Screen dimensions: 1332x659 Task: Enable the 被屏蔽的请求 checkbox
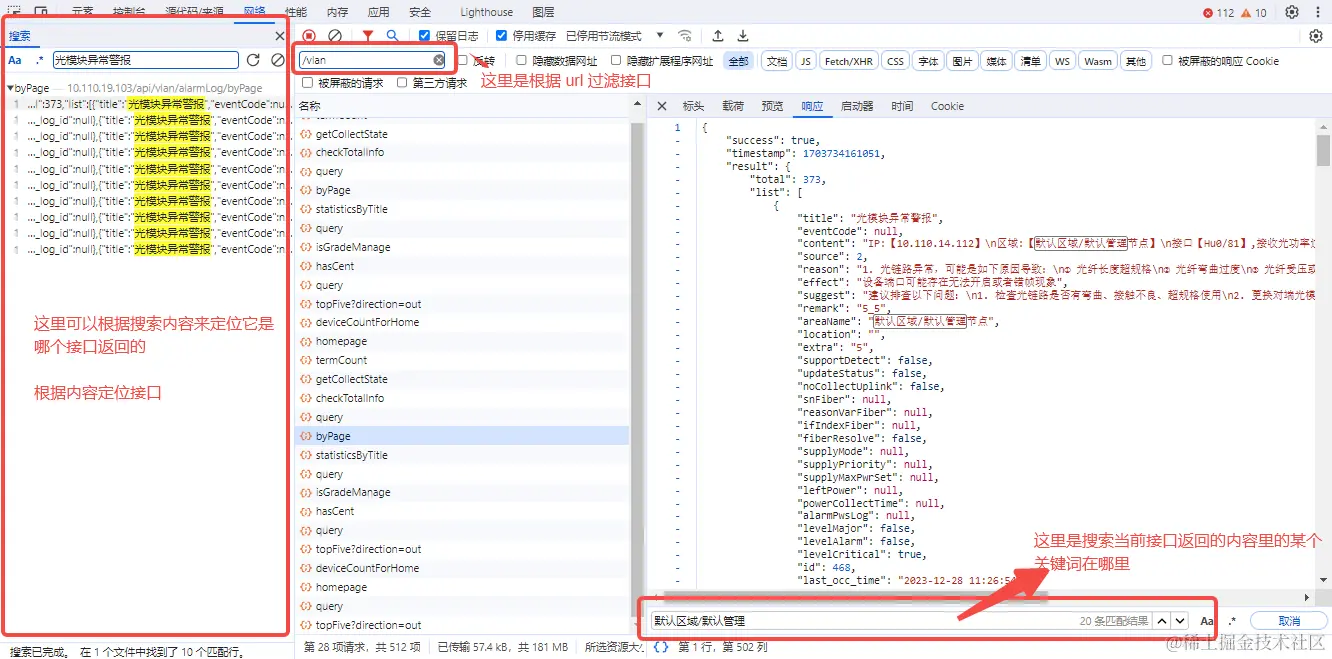tap(308, 83)
